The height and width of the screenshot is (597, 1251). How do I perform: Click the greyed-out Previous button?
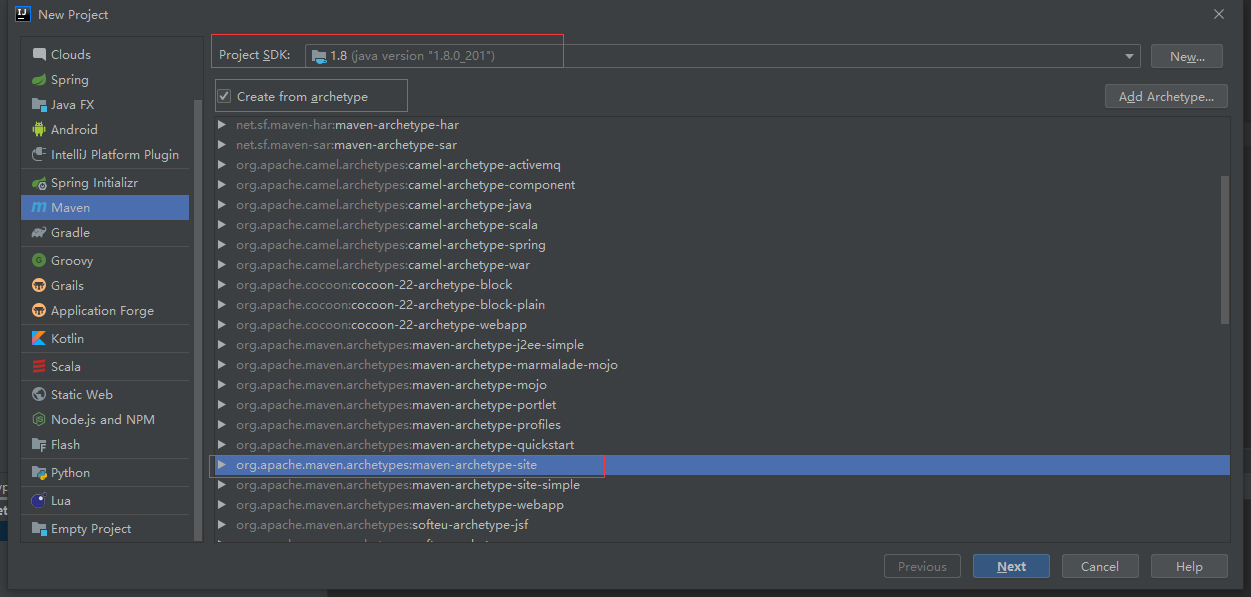tap(922, 566)
